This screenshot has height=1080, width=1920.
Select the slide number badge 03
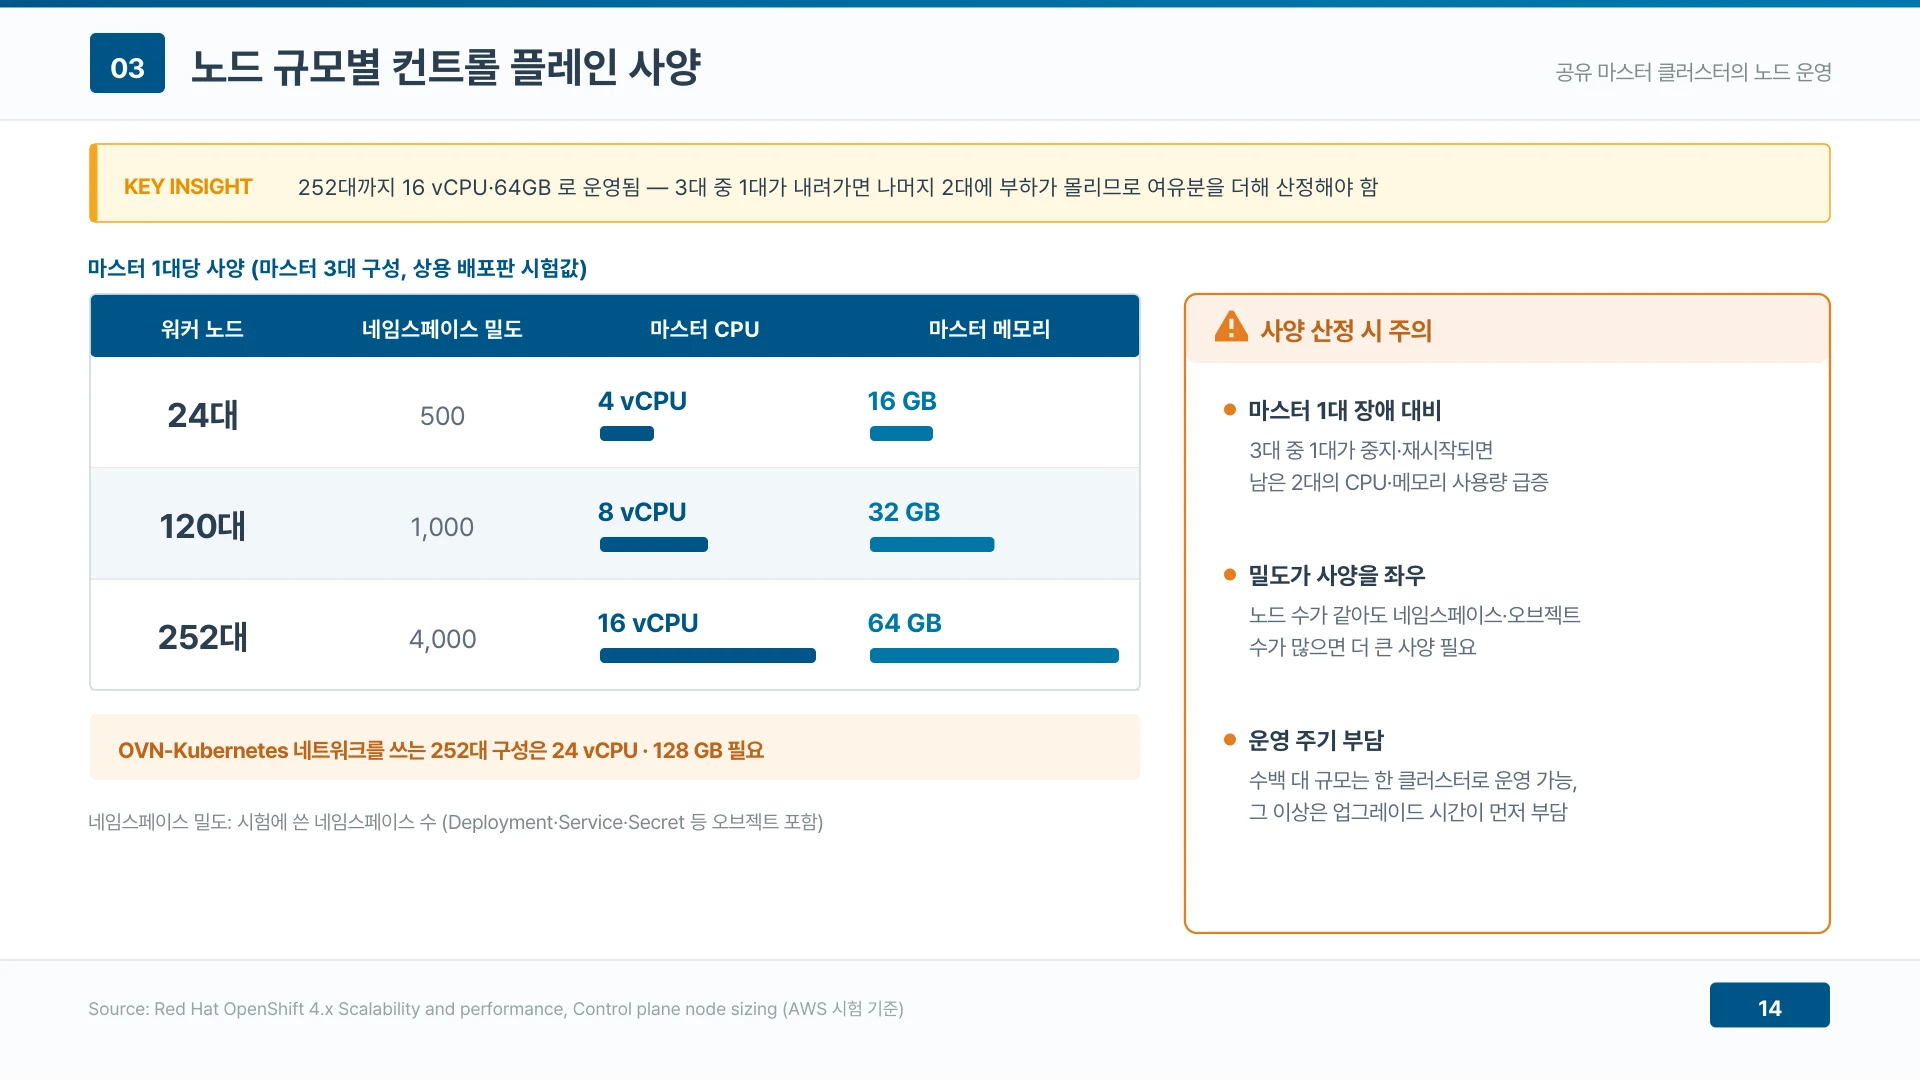click(x=127, y=63)
